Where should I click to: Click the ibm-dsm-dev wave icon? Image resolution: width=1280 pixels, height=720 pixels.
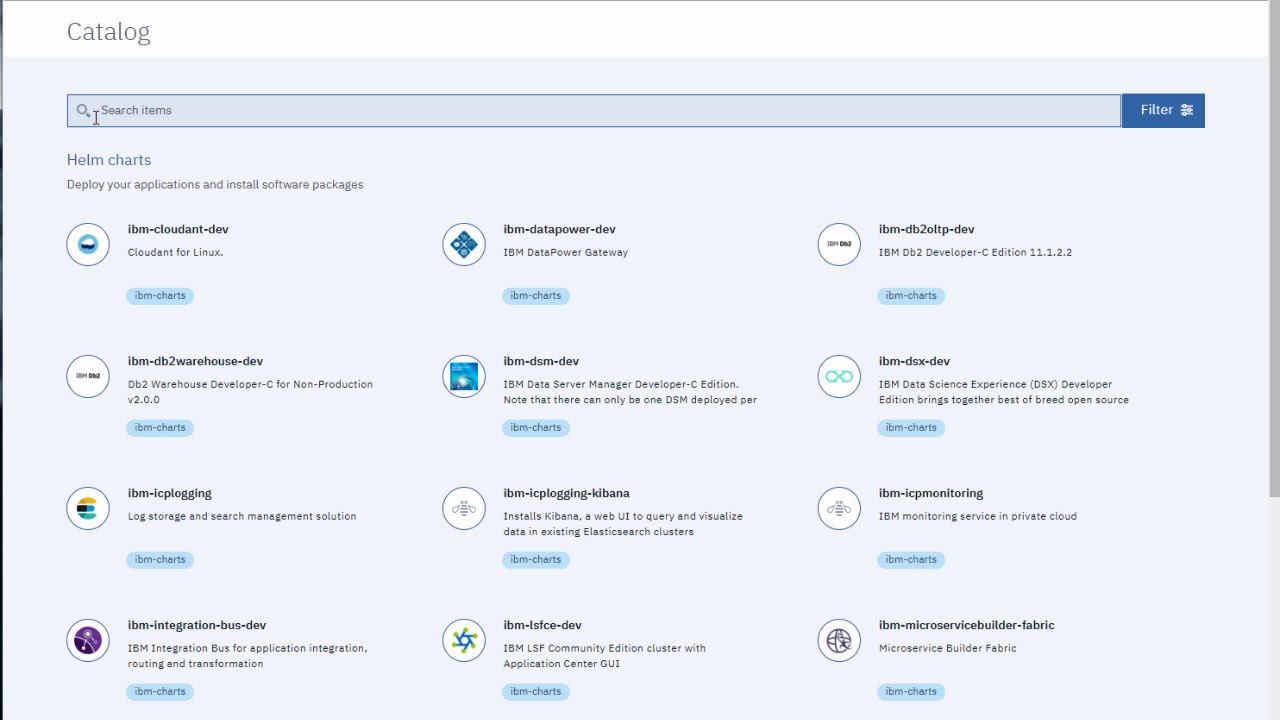463,376
